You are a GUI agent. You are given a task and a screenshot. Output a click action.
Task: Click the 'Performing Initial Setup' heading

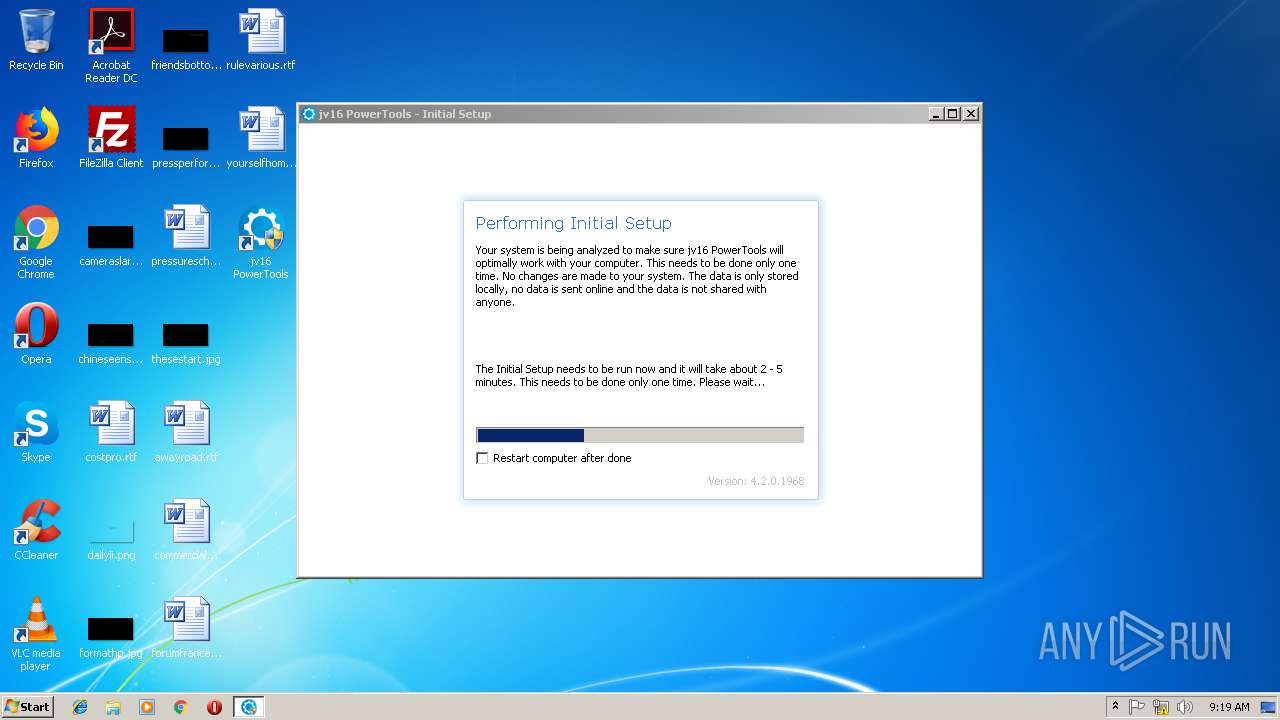573,223
